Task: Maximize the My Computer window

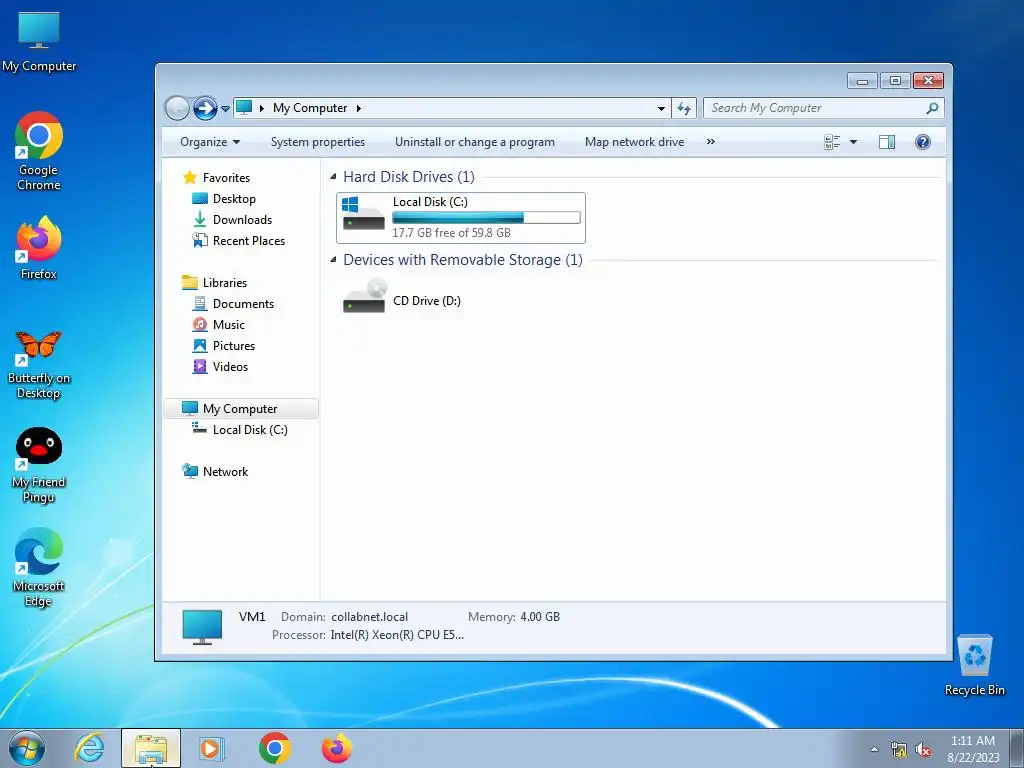Action: tap(895, 81)
